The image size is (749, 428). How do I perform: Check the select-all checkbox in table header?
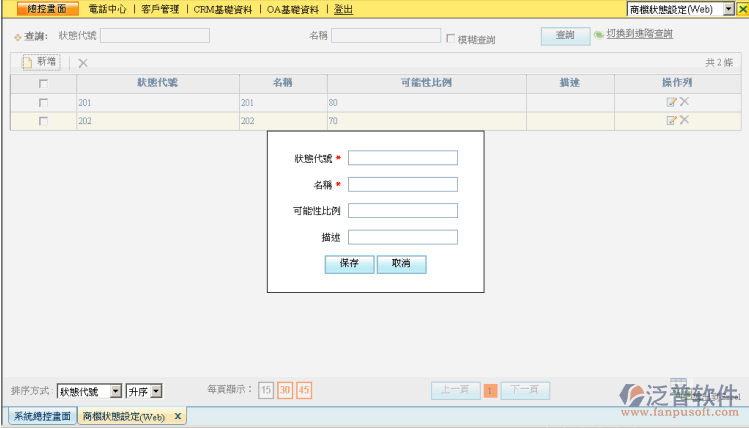43,84
